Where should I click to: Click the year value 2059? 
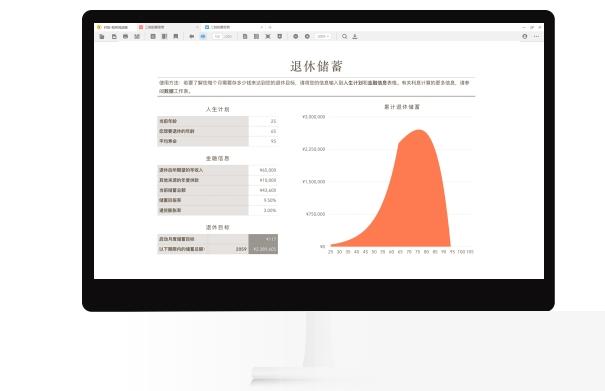[241, 249]
